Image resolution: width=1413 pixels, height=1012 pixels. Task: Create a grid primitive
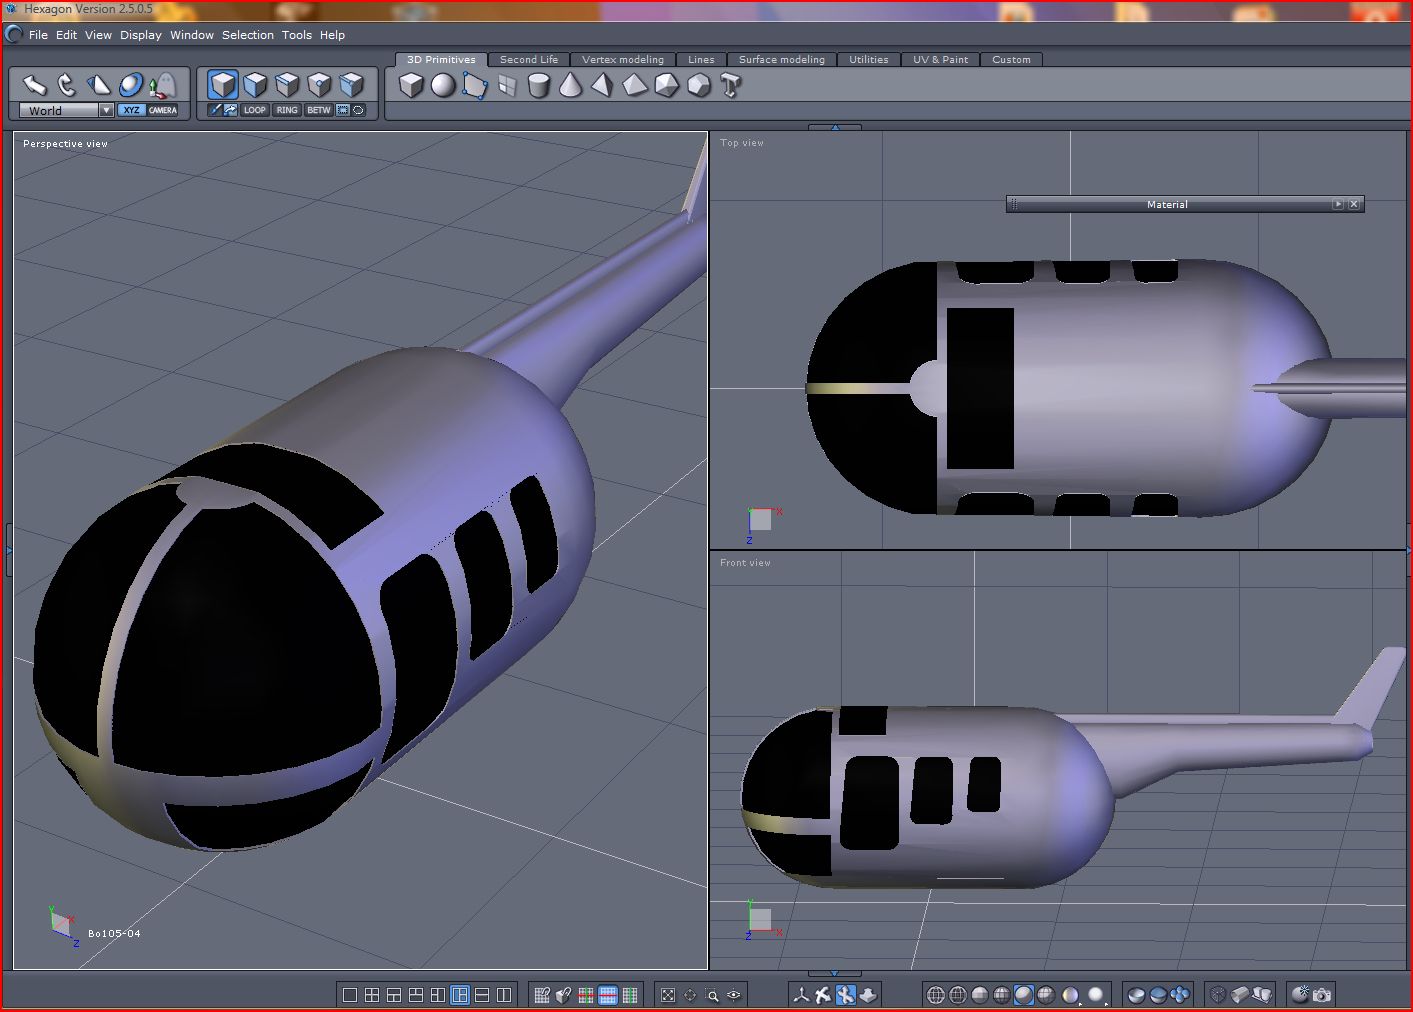click(507, 86)
